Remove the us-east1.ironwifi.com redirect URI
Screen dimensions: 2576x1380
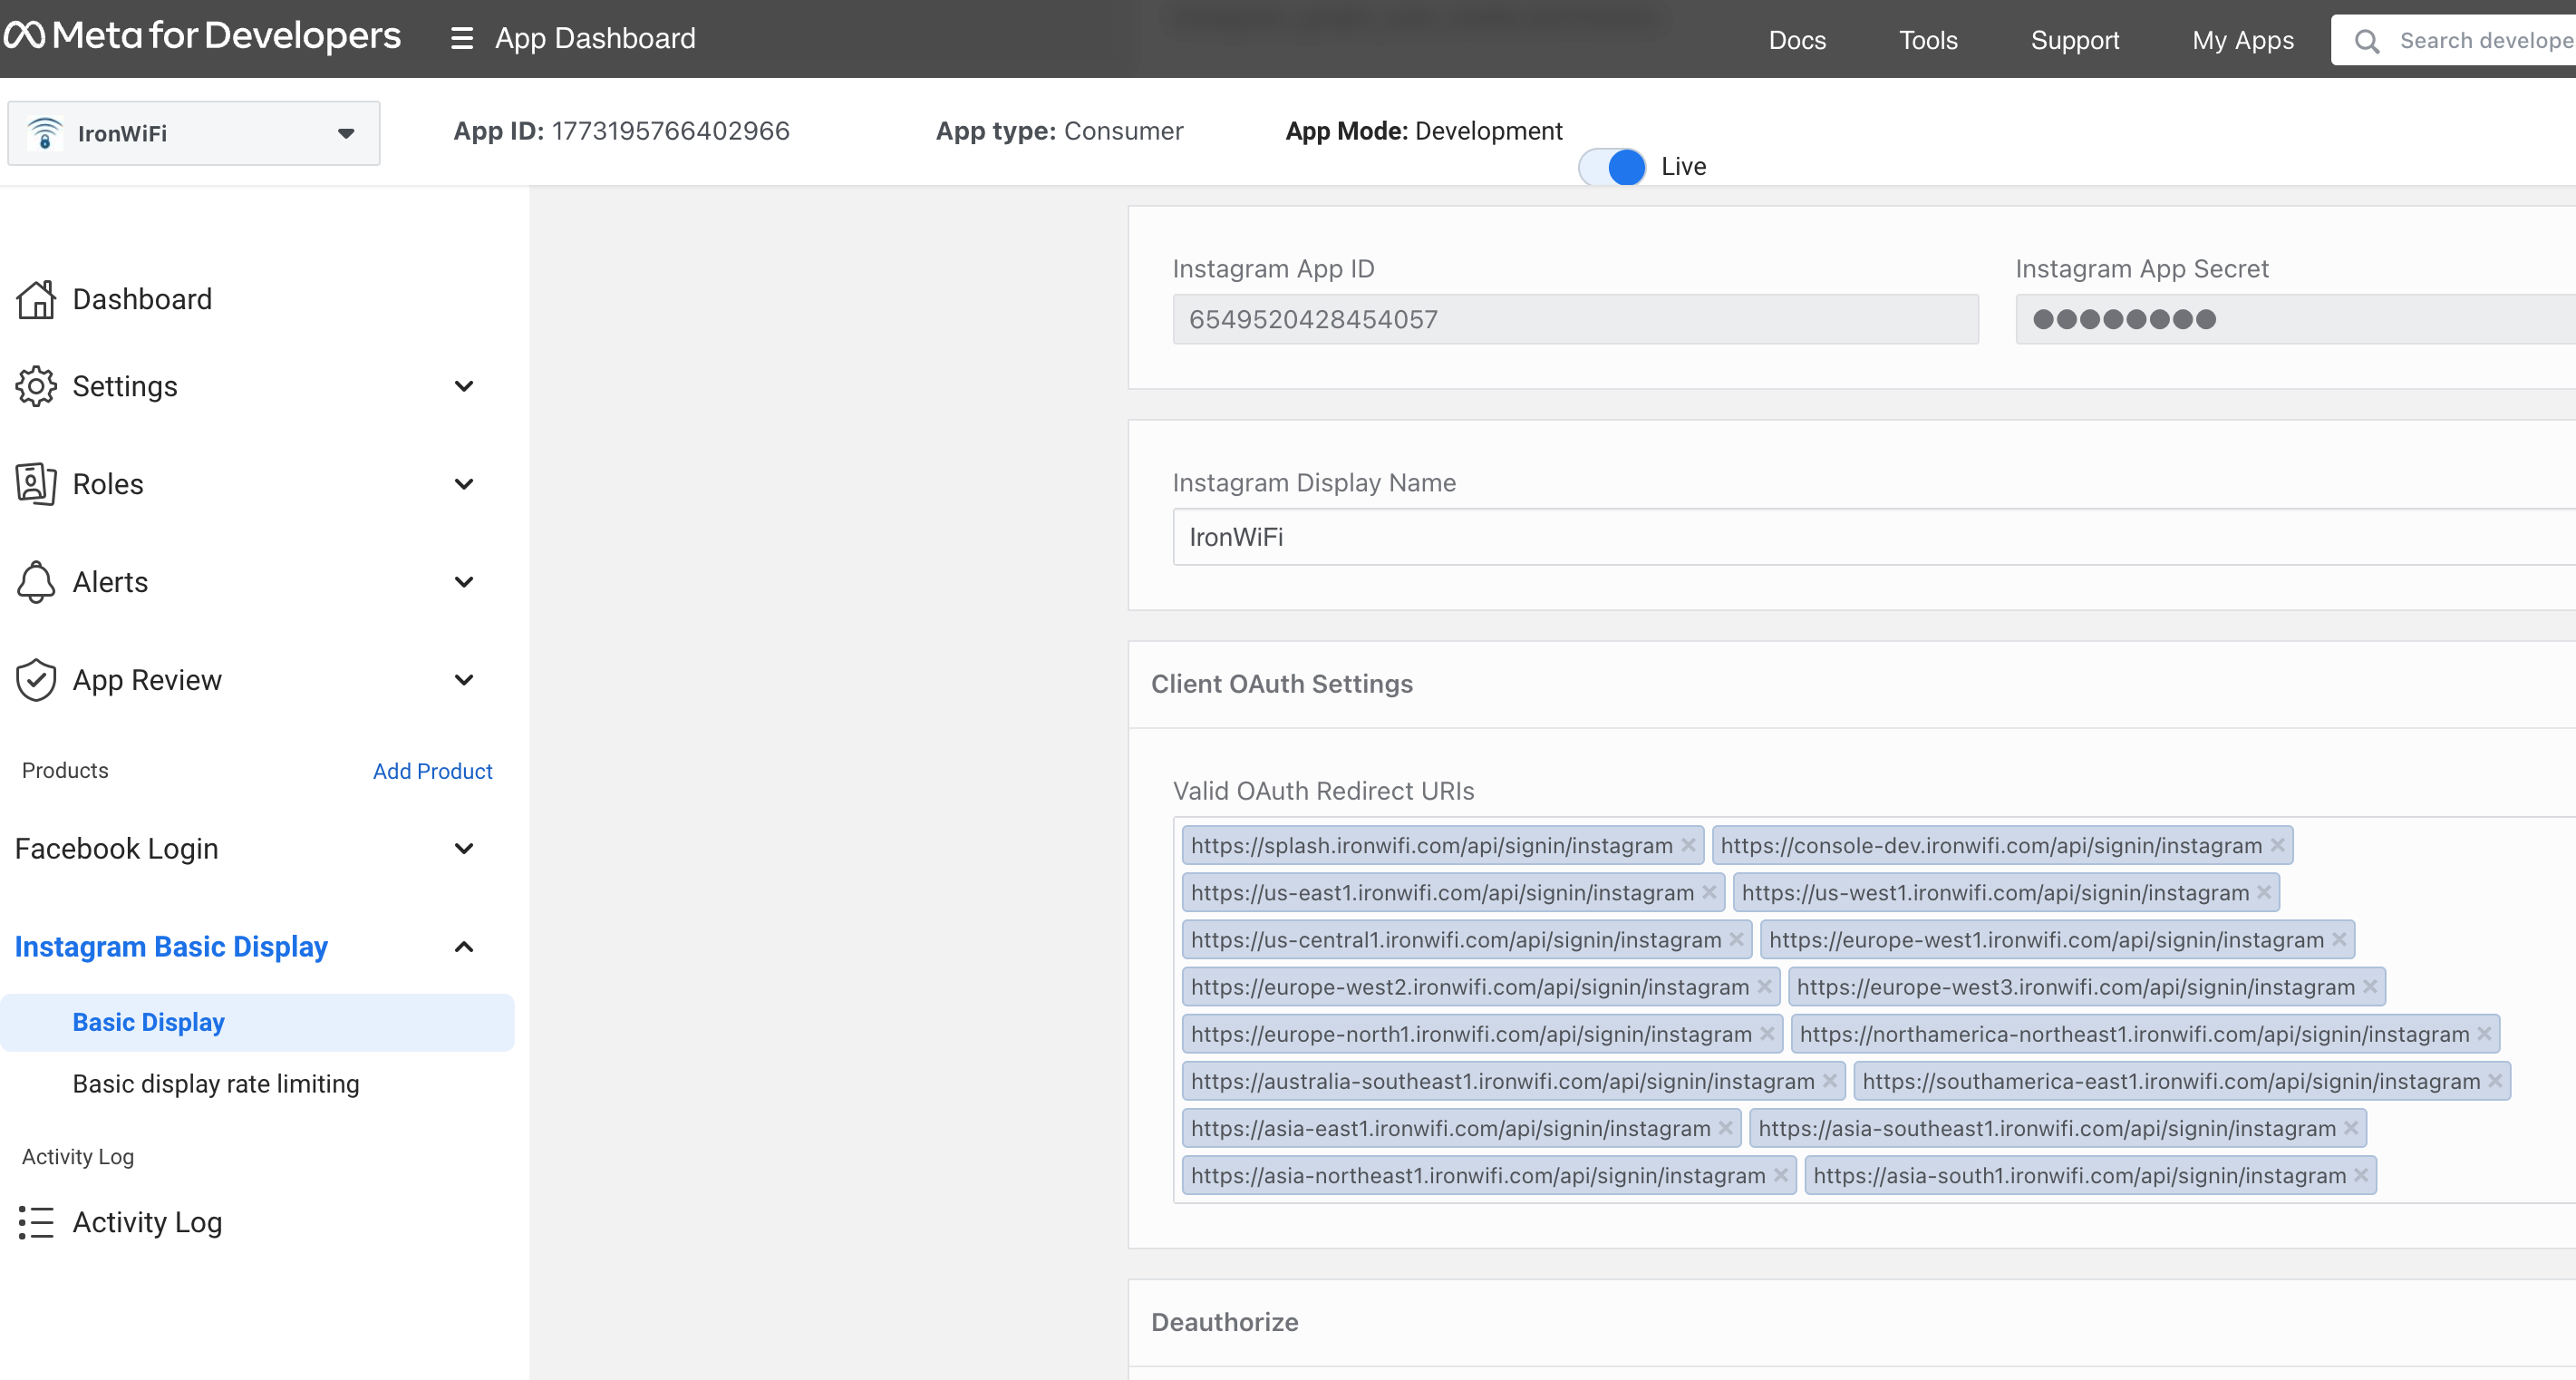click(x=1709, y=892)
